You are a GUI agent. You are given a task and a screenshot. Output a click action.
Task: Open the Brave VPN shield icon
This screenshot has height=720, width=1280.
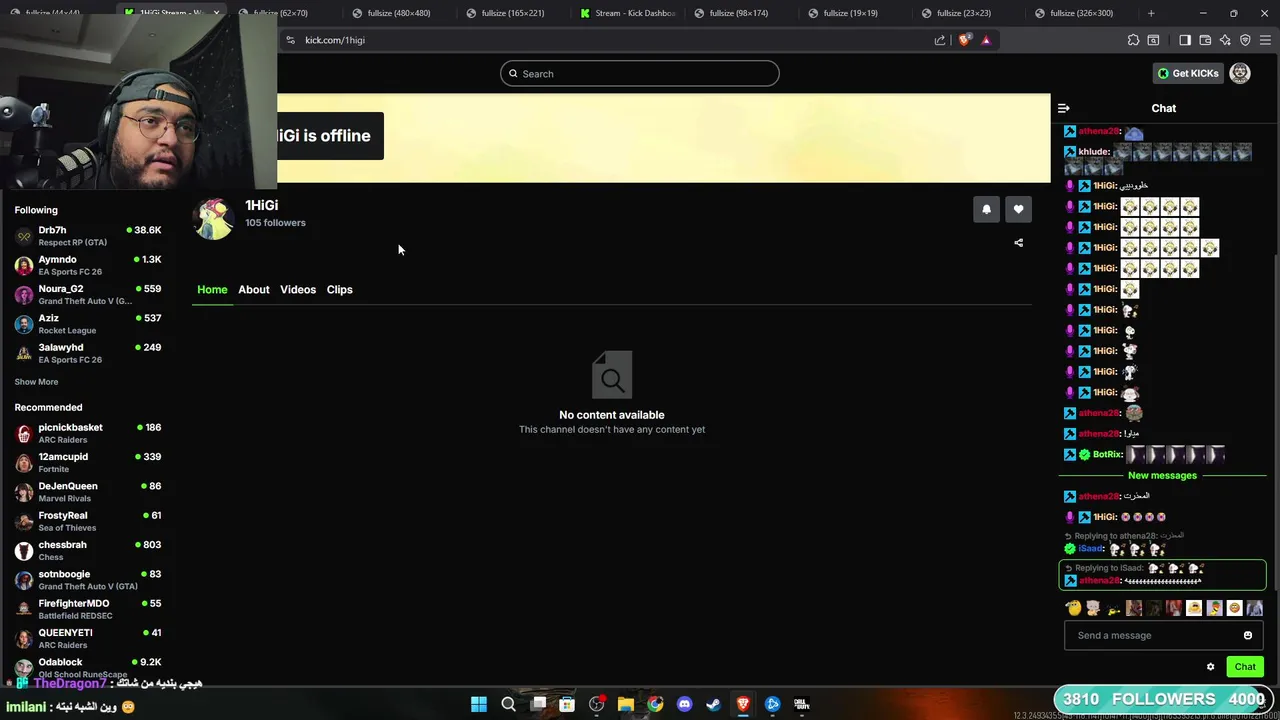click(x=1245, y=40)
